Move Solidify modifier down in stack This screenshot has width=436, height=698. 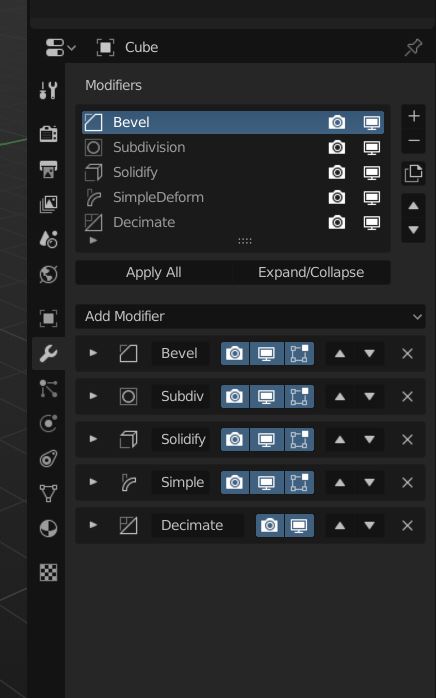[x=370, y=439]
